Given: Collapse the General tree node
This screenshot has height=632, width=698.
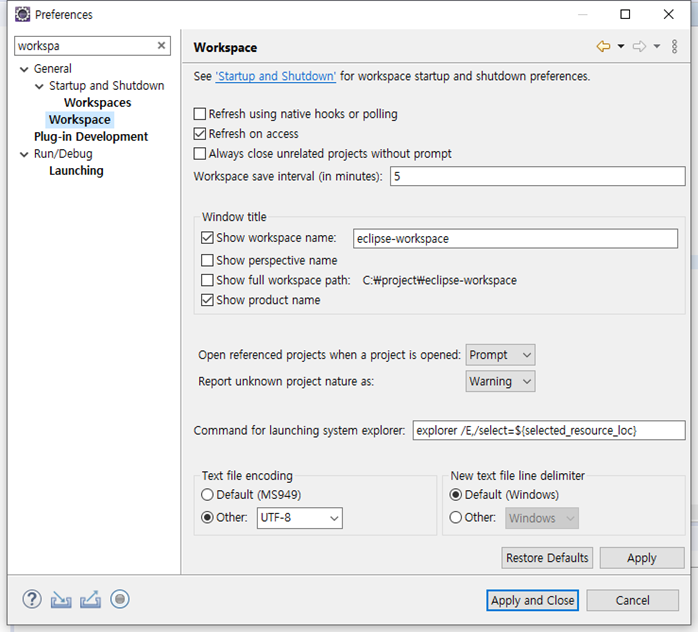Looking at the screenshot, I should pyautogui.click(x=24, y=69).
